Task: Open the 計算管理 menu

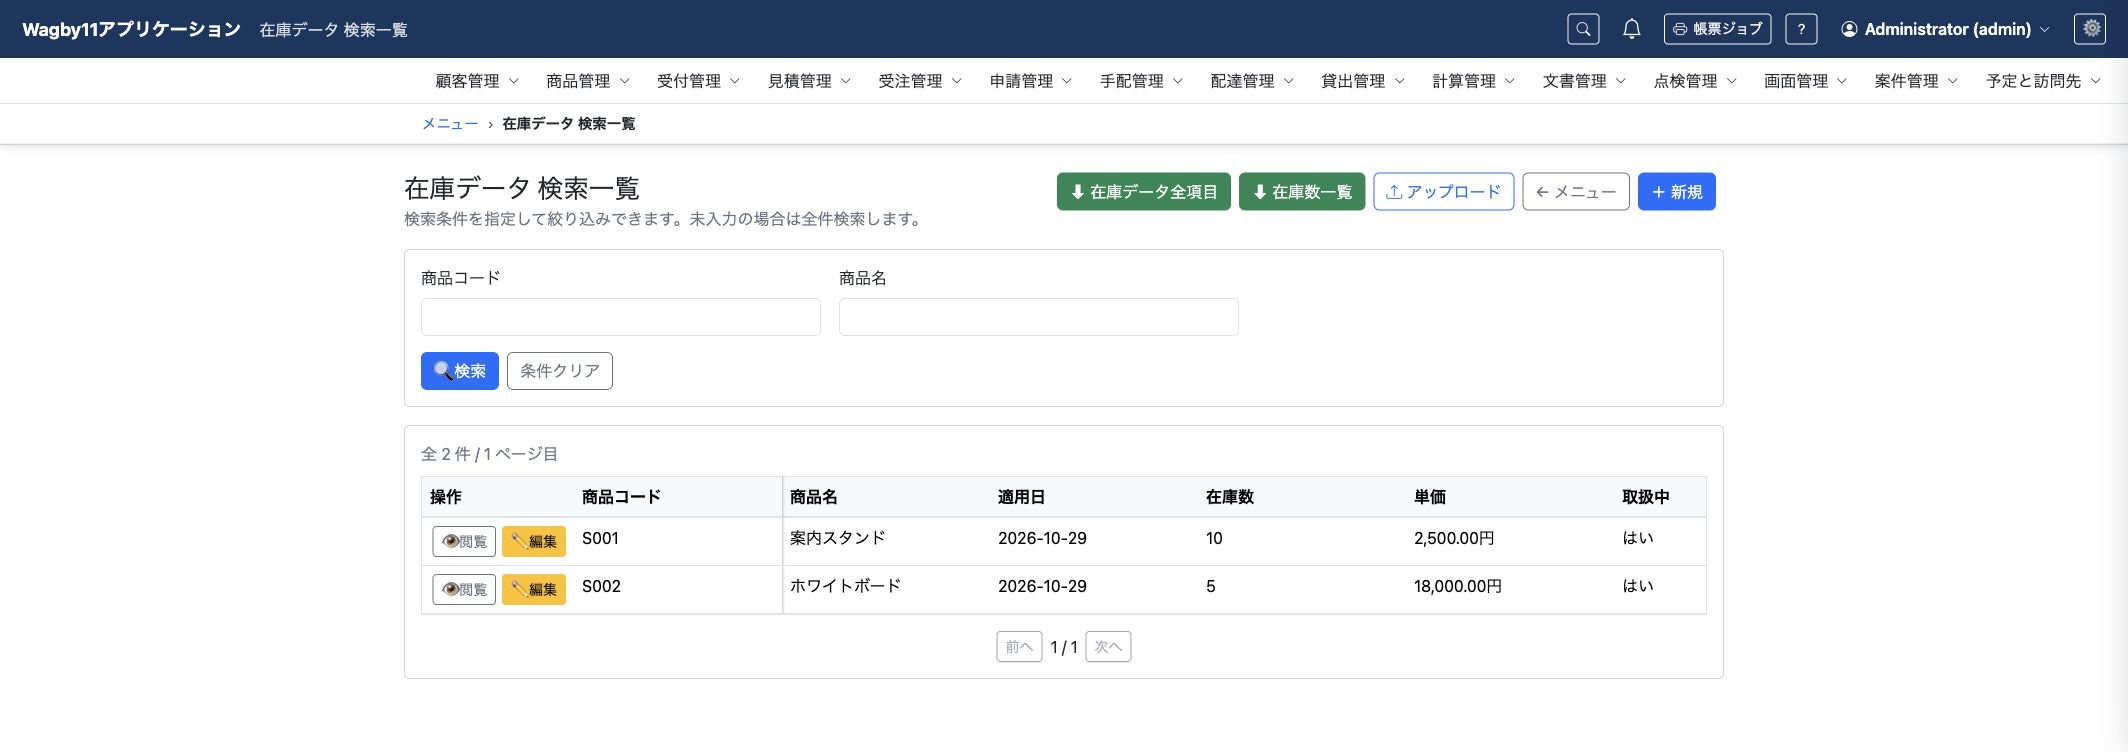Action: 1474,81
